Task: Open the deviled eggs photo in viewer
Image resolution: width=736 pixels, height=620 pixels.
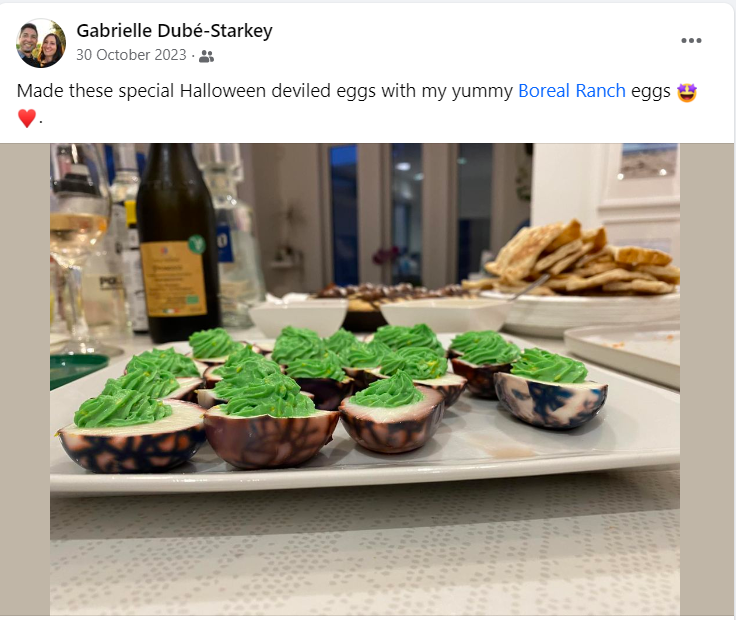Action: pyautogui.click(x=365, y=379)
